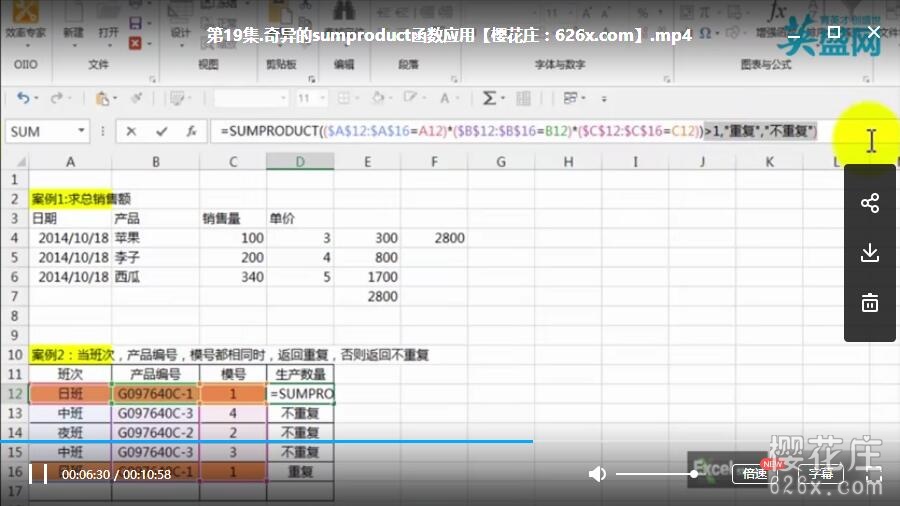900x506 pixels.
Task: Open the 字体与数字 group dialog launcher
Action: (666, 79)
